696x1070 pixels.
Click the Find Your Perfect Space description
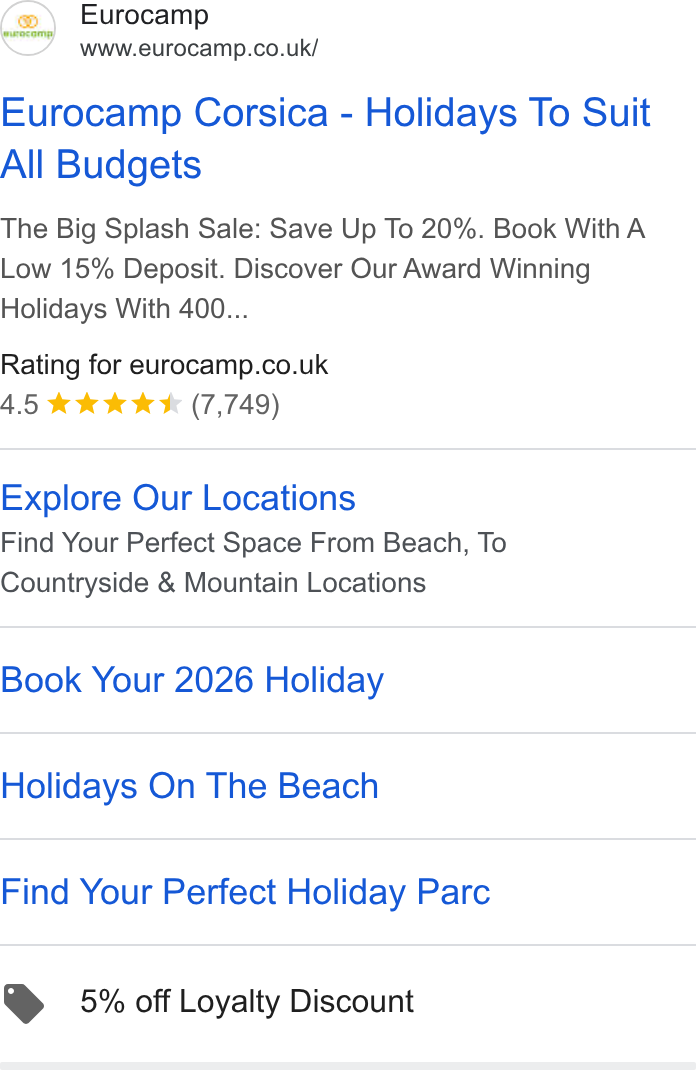click(x=253, y=563)
